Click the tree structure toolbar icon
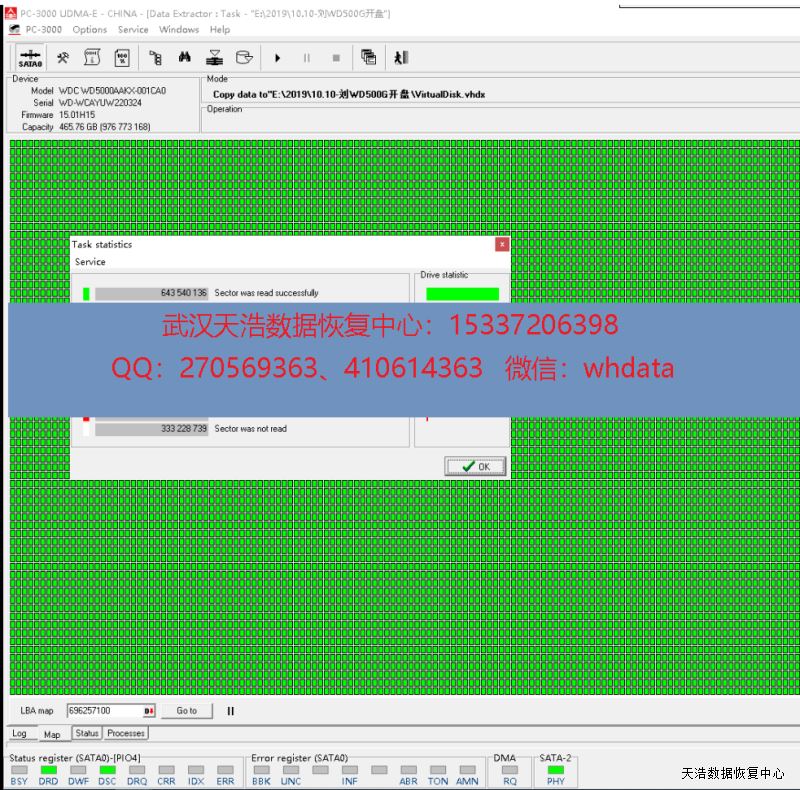Viewport: 800px width, 790px height. (155, 58)
